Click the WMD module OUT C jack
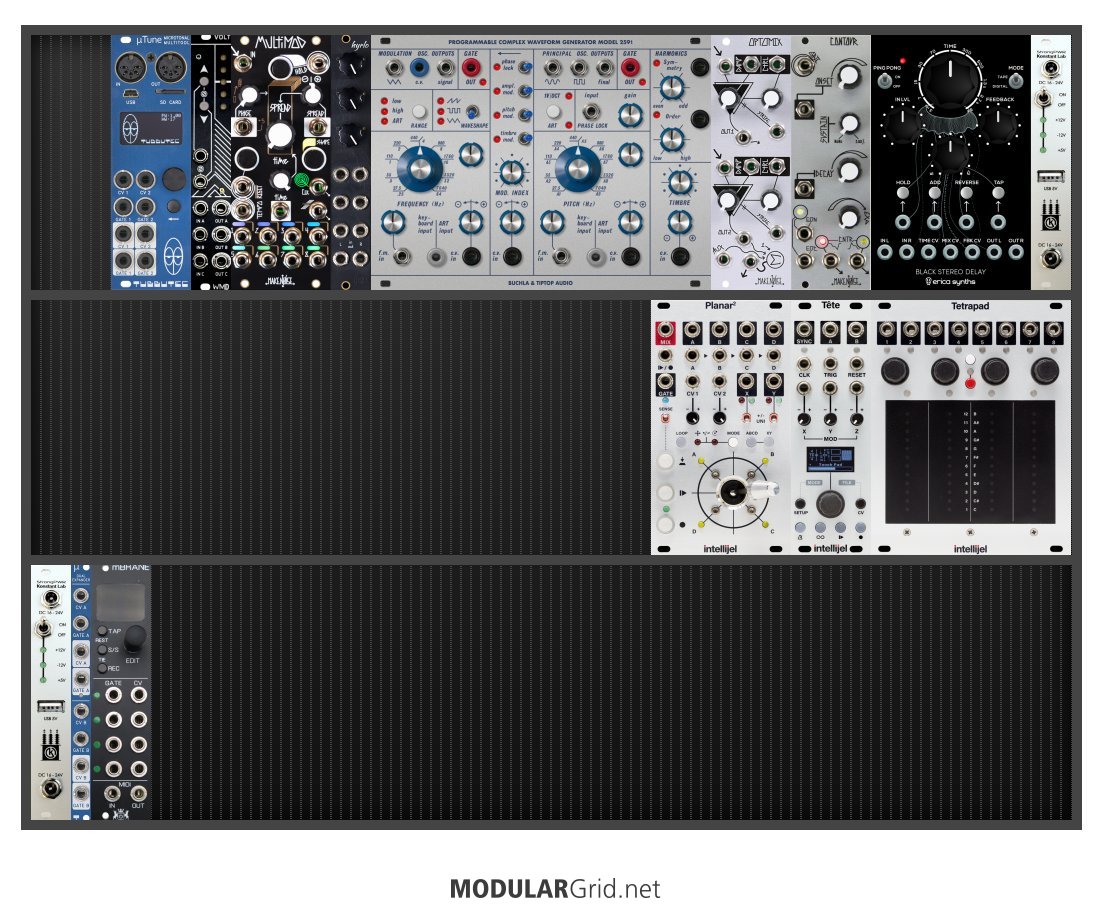 [x=221, y=260]
